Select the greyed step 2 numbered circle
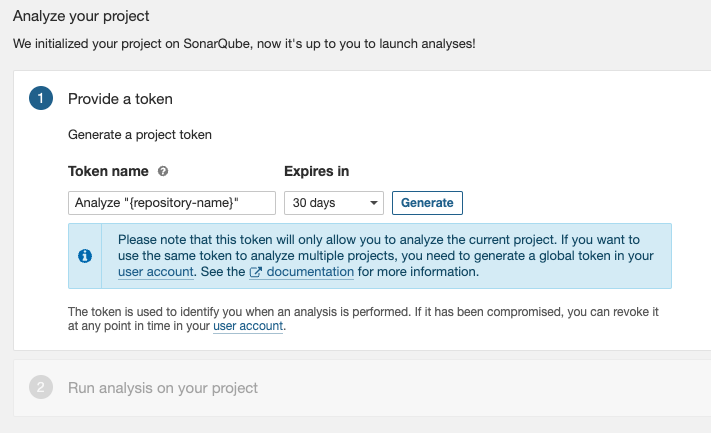 [41, 388]
